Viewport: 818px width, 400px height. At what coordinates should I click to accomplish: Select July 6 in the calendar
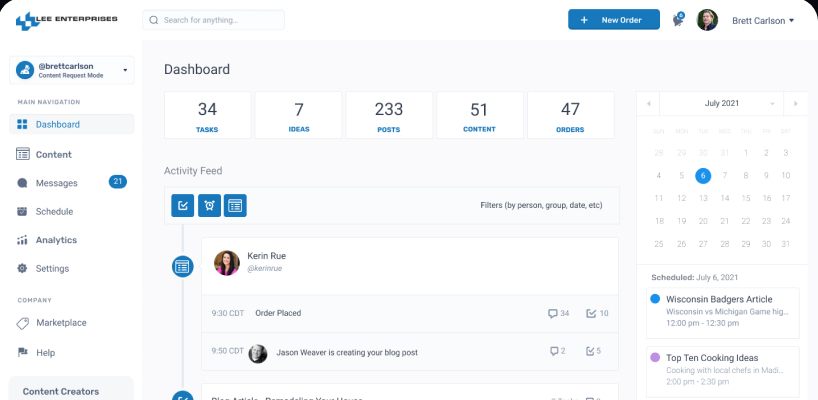tap(703, 176)
